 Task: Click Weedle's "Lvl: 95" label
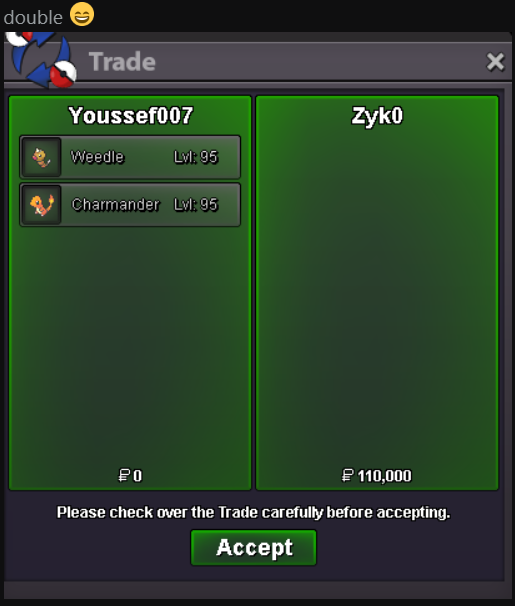pyautogui.click(x=196, y=157)
